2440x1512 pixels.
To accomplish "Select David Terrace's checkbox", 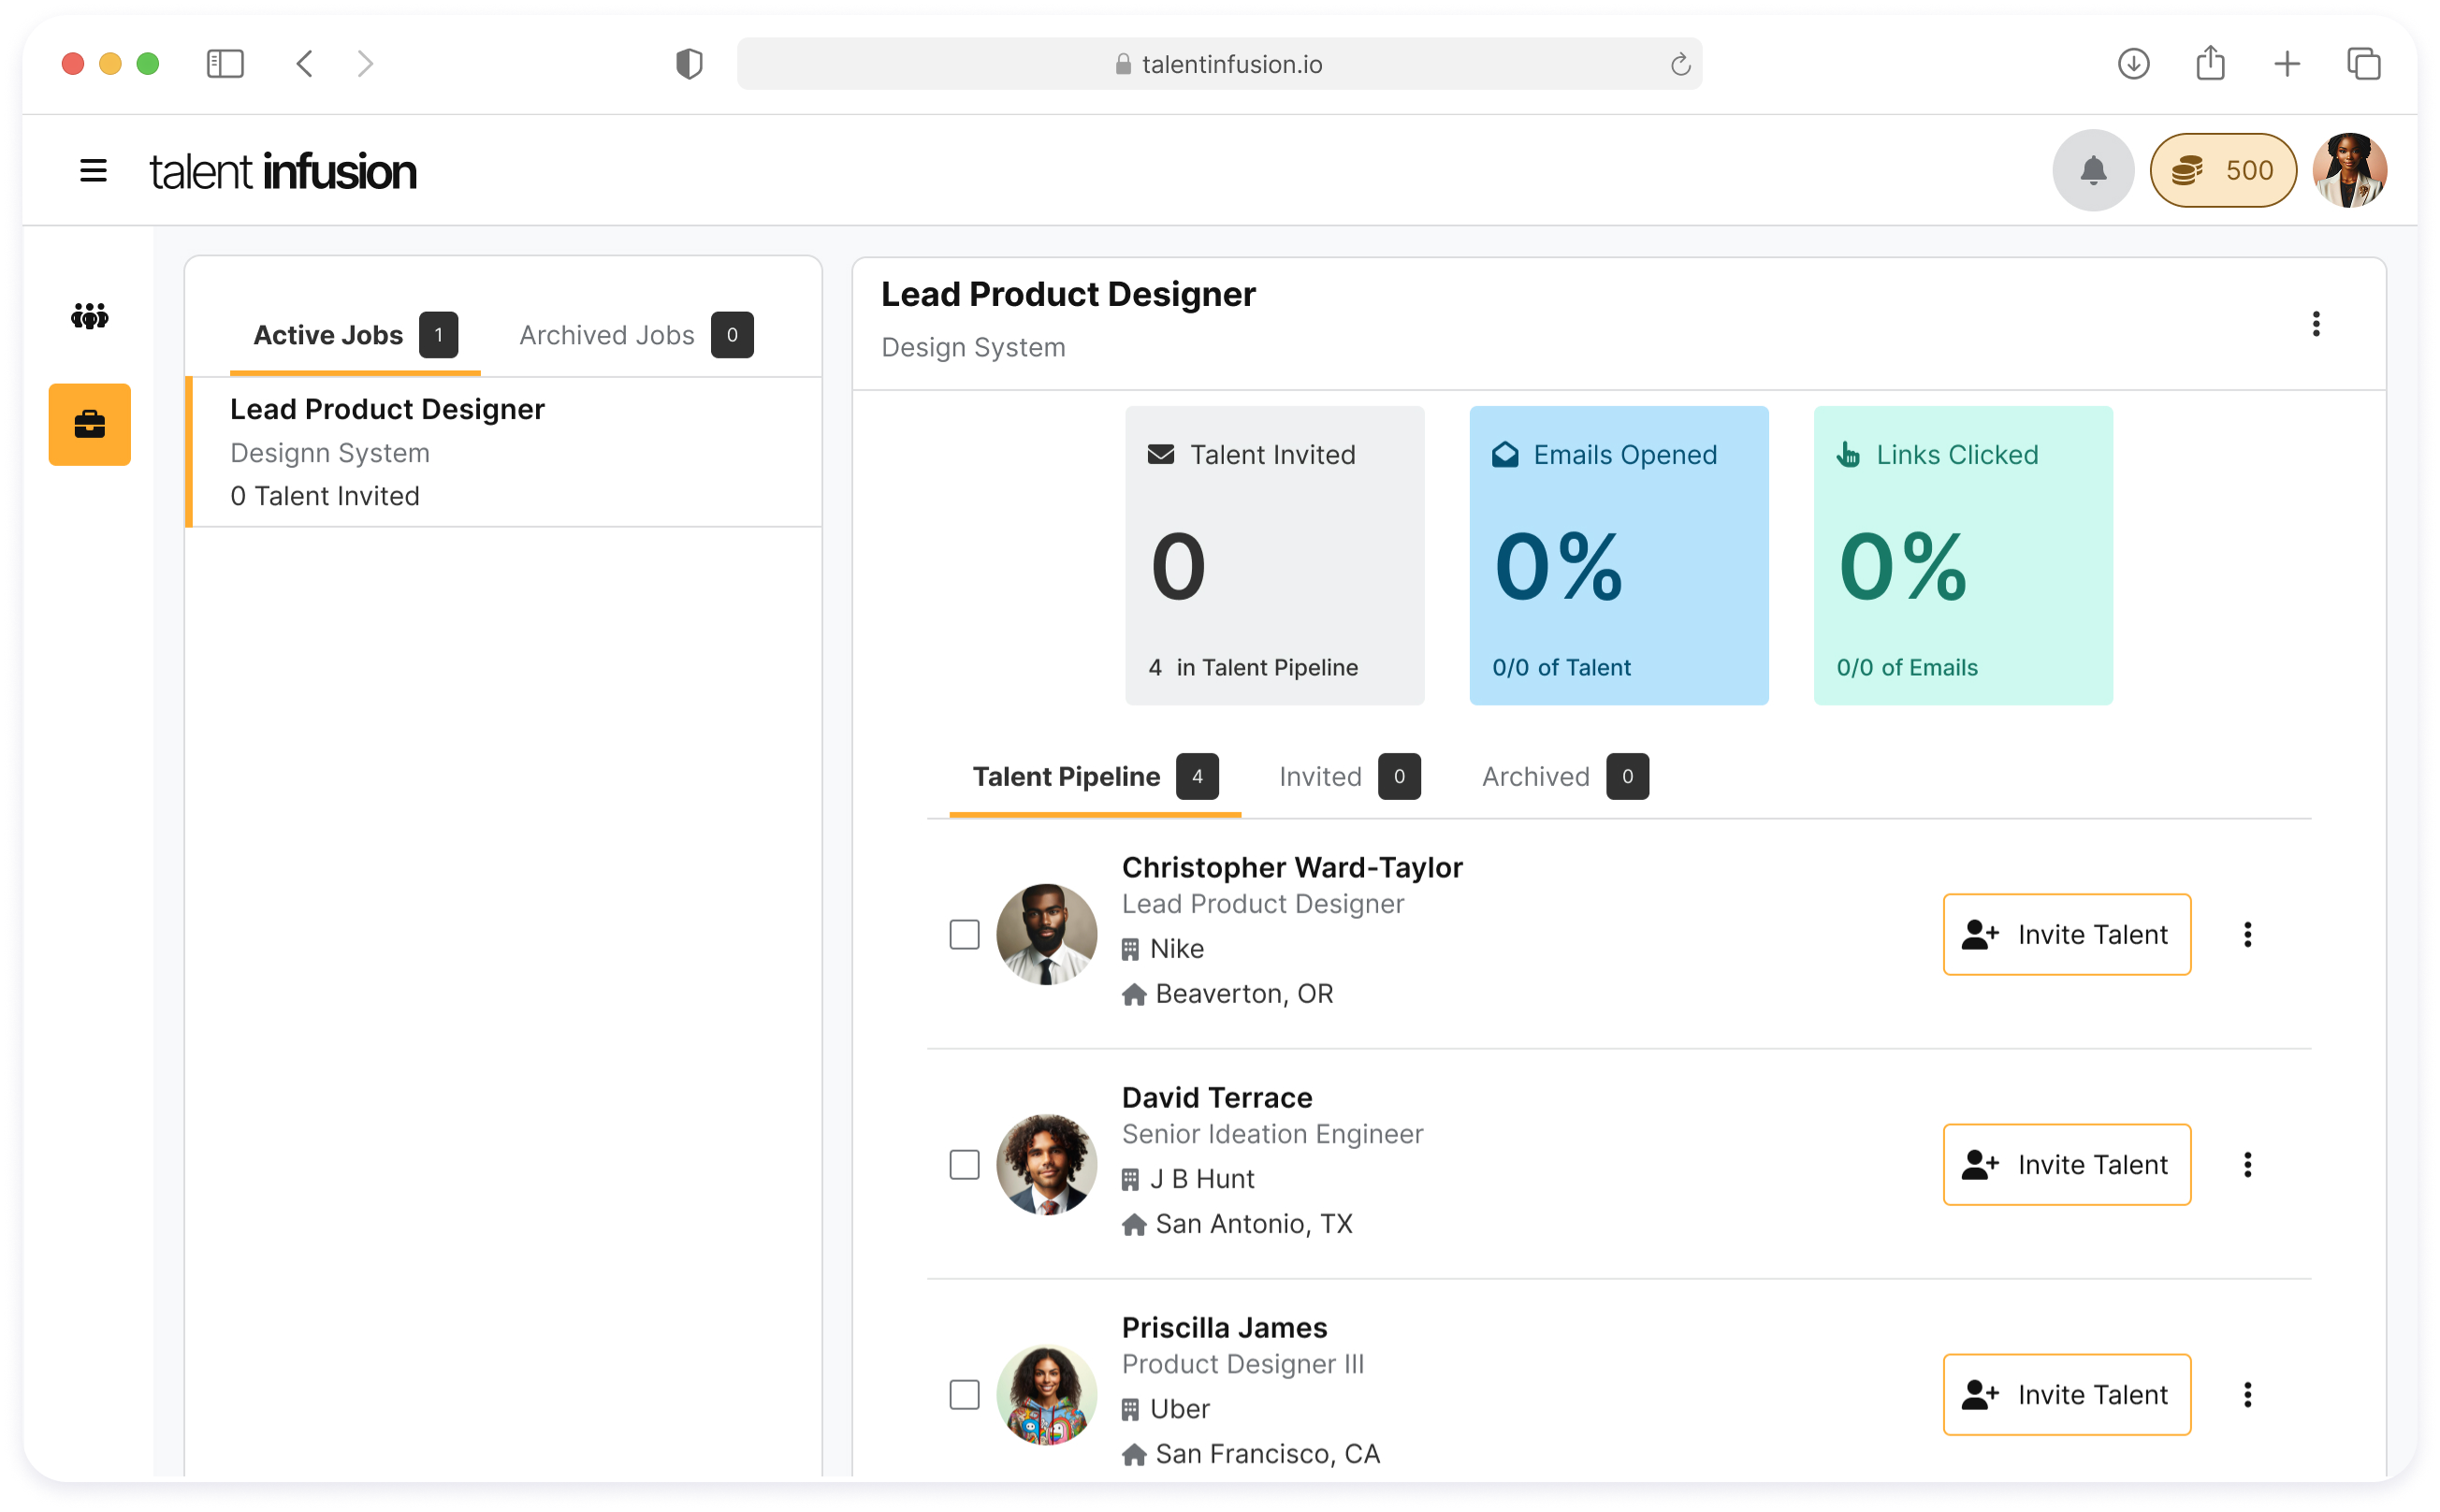I will (964, 1164).
